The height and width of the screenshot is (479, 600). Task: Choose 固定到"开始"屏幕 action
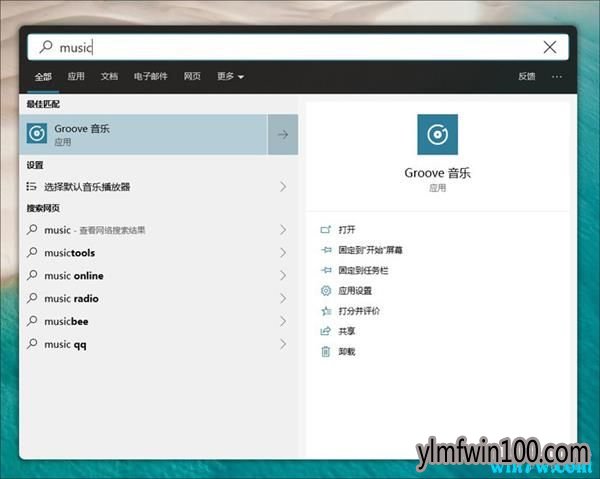370,250
